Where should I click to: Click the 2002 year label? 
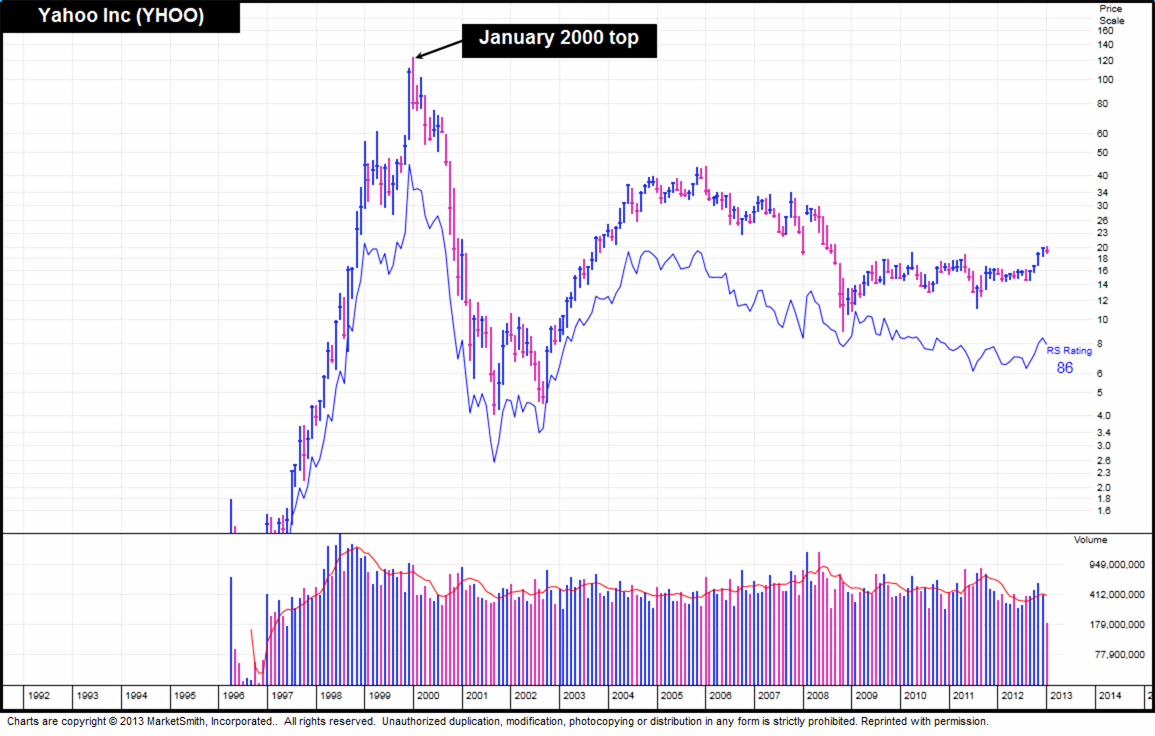(x=526, y=695)
